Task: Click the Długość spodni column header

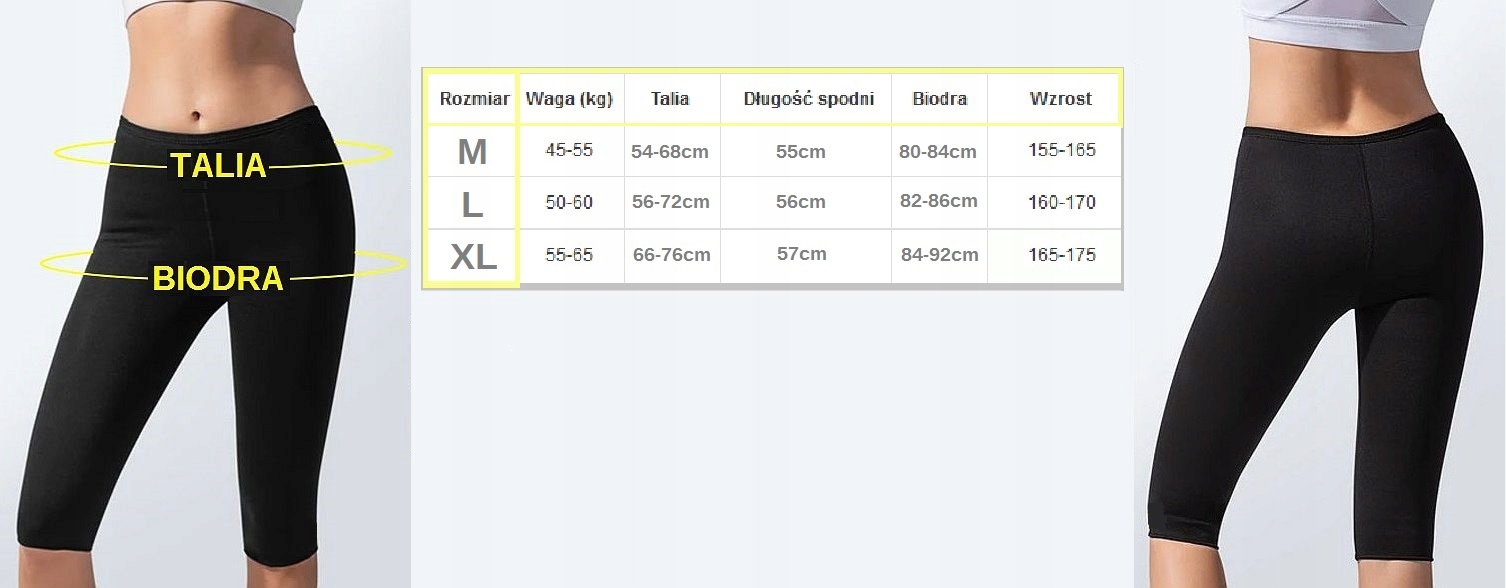Action: click(808, 99)
